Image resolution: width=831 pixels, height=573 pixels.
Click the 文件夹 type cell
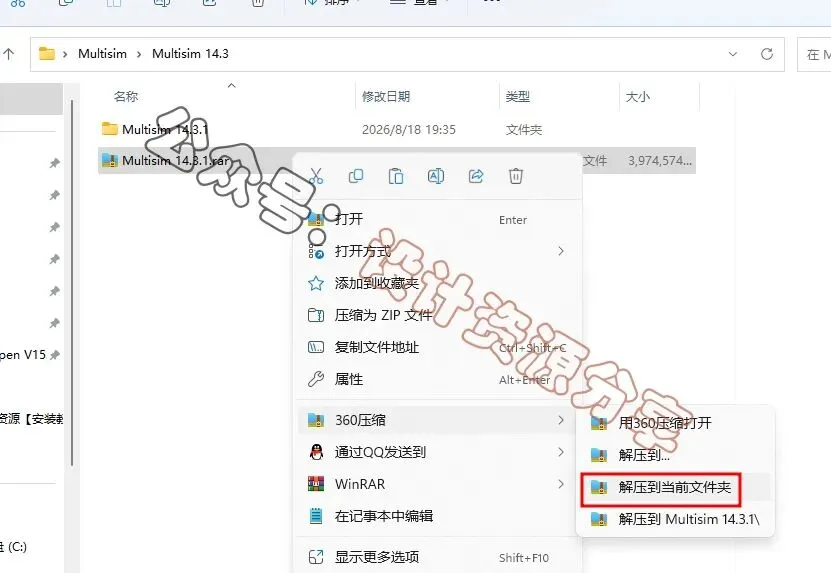point(524,129)
